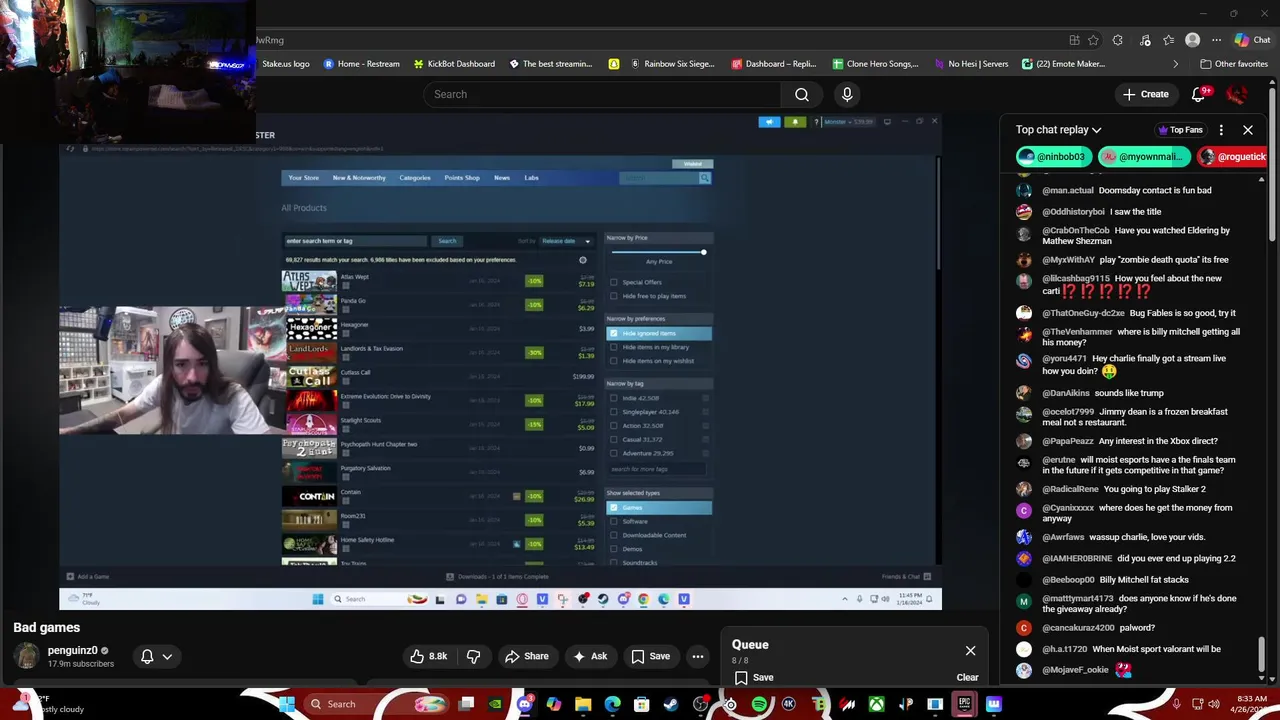Add page to favorites star
1280x720 pixels.
pos(1093,40)
